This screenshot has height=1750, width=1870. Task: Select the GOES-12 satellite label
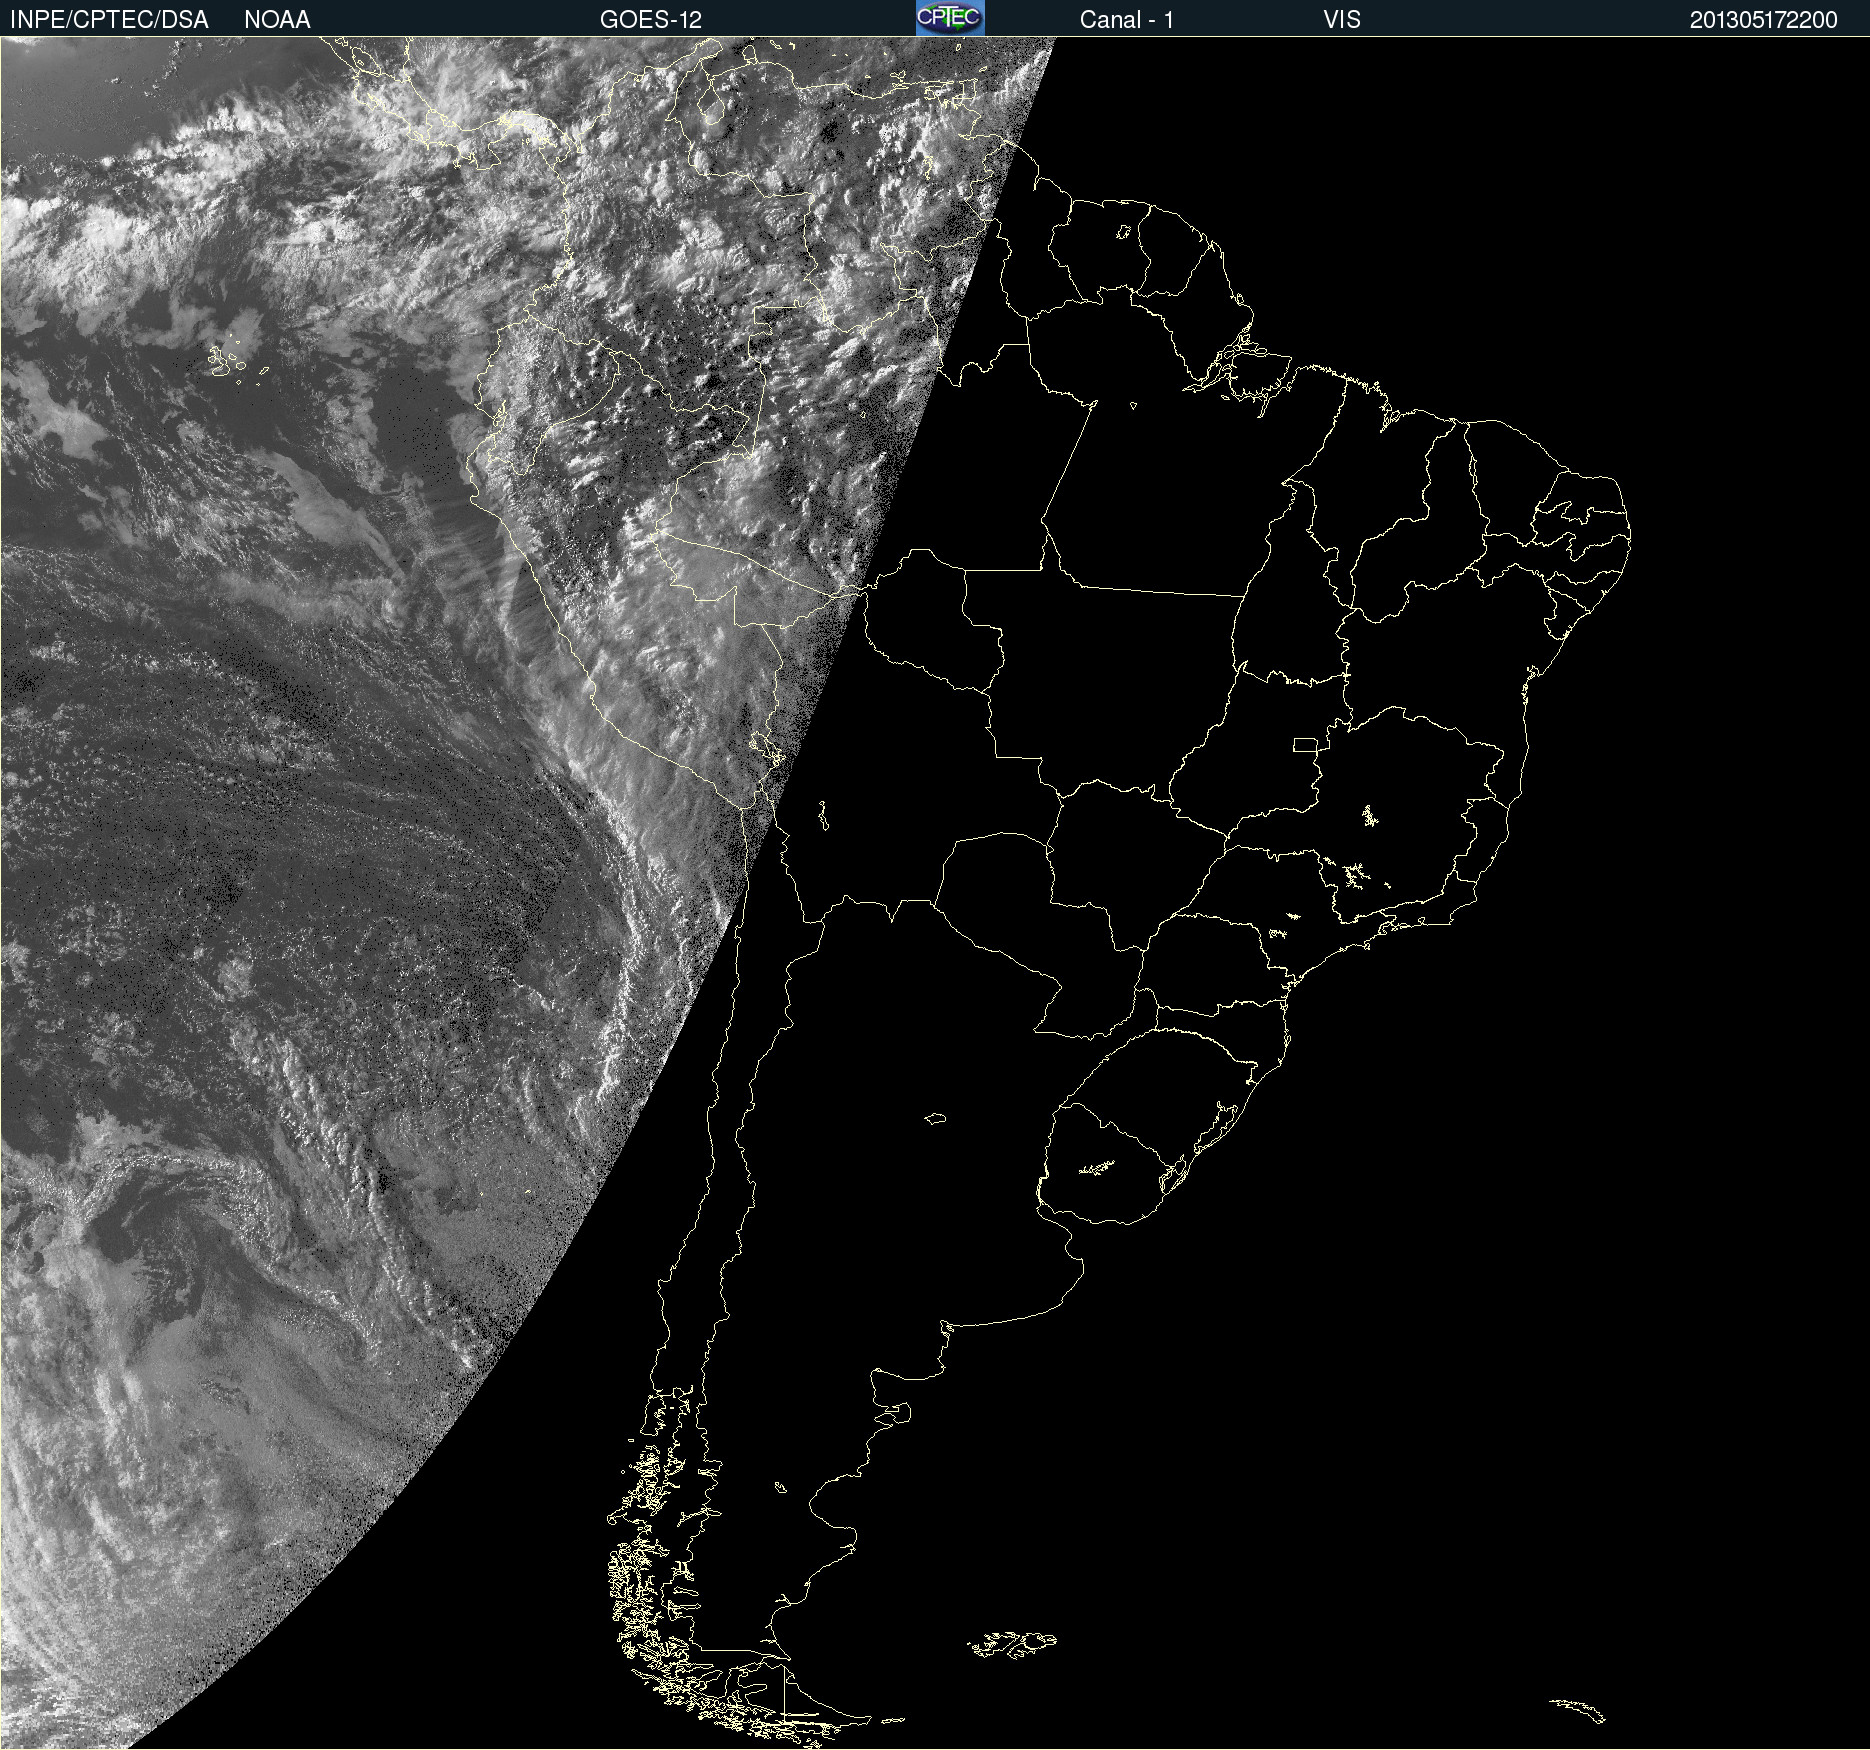pyautogui.click(x=651, y=20)
